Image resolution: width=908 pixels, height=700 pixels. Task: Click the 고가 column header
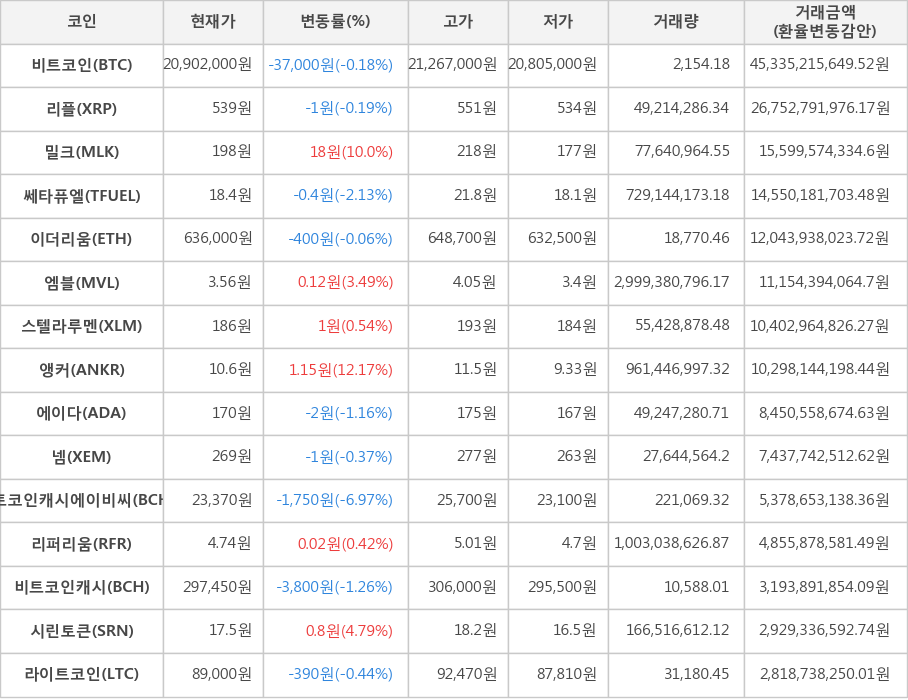click(x=458, y=22)
